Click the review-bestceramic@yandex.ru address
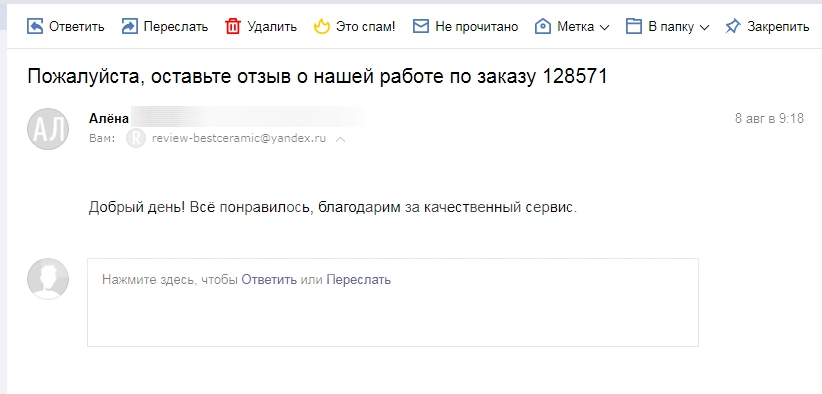The width and height of the screenshot is (822, 394). 239,138
